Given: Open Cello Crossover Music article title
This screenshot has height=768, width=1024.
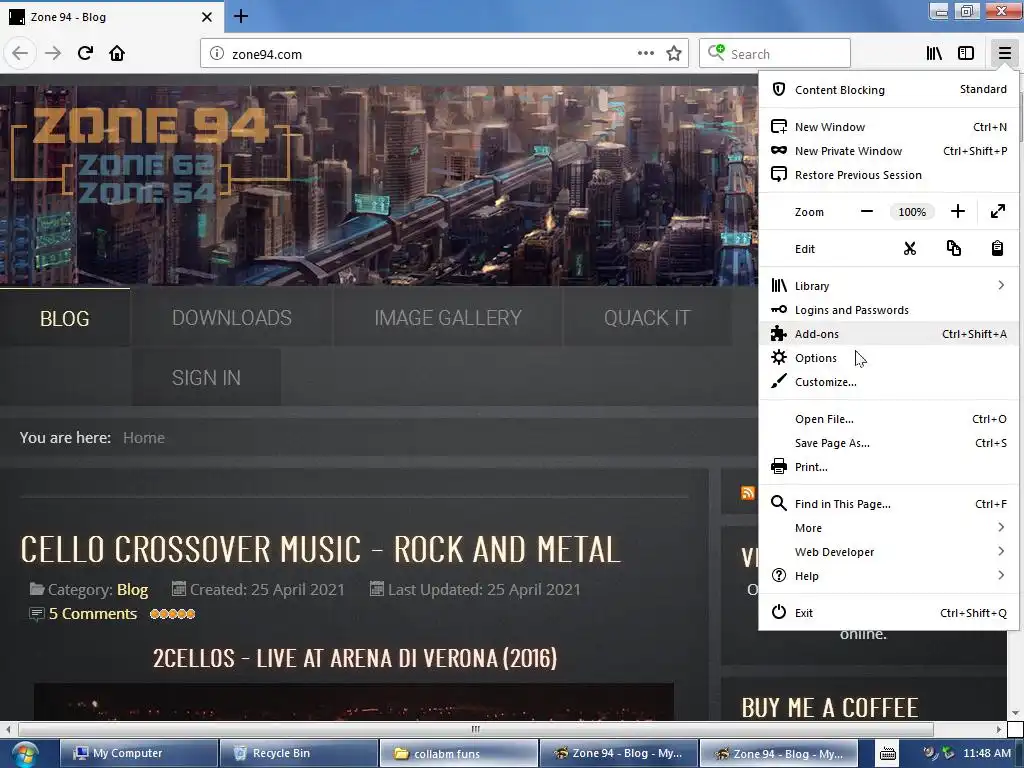Looking at the screenshot, I should (x=321, y=549).
